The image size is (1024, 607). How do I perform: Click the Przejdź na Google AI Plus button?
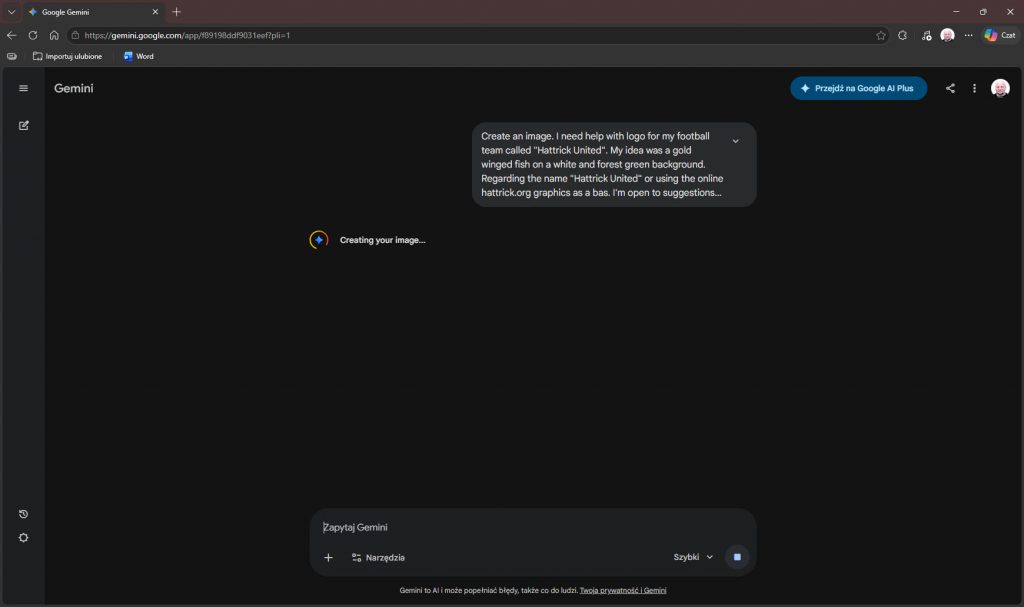click(x=858, y=88)
